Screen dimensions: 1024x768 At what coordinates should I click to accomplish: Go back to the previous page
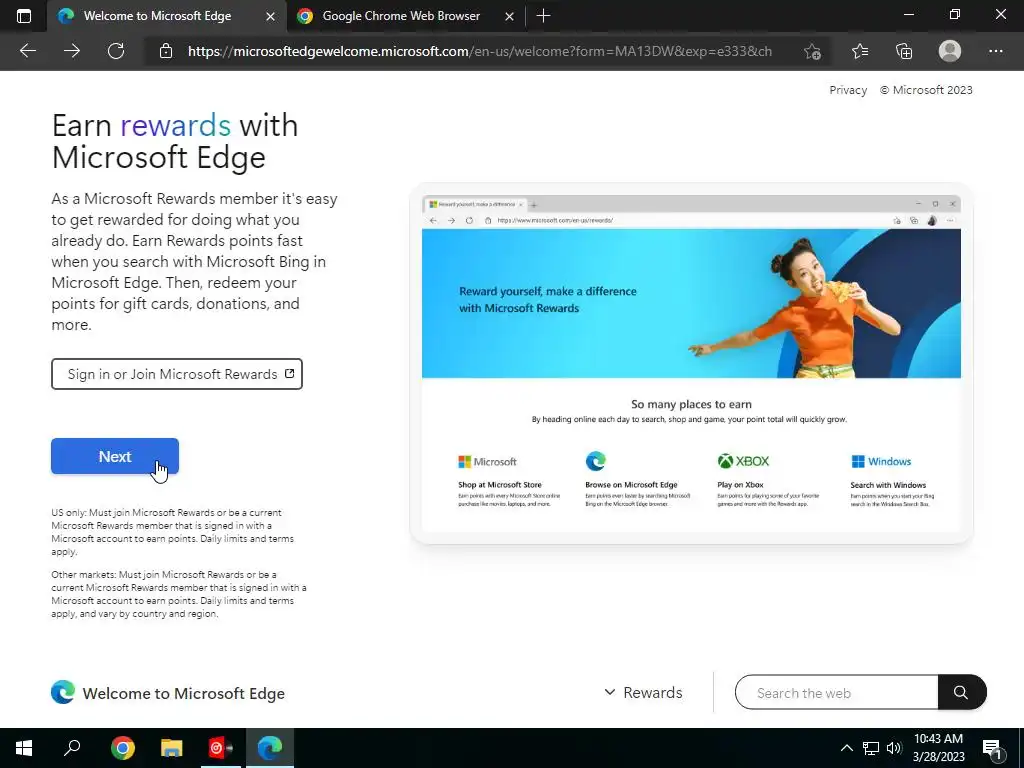27,51
